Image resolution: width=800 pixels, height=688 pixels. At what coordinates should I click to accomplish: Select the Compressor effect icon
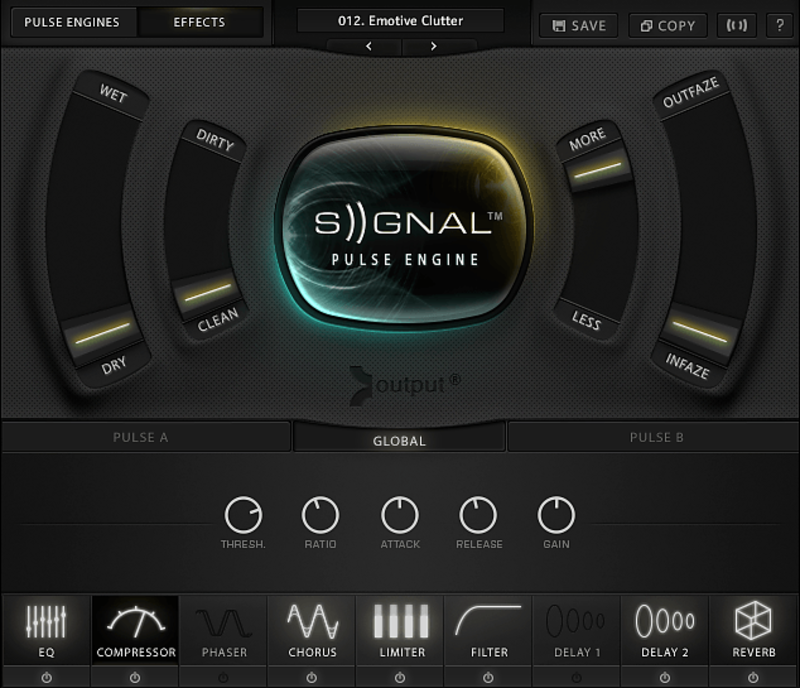click(135, 622)
